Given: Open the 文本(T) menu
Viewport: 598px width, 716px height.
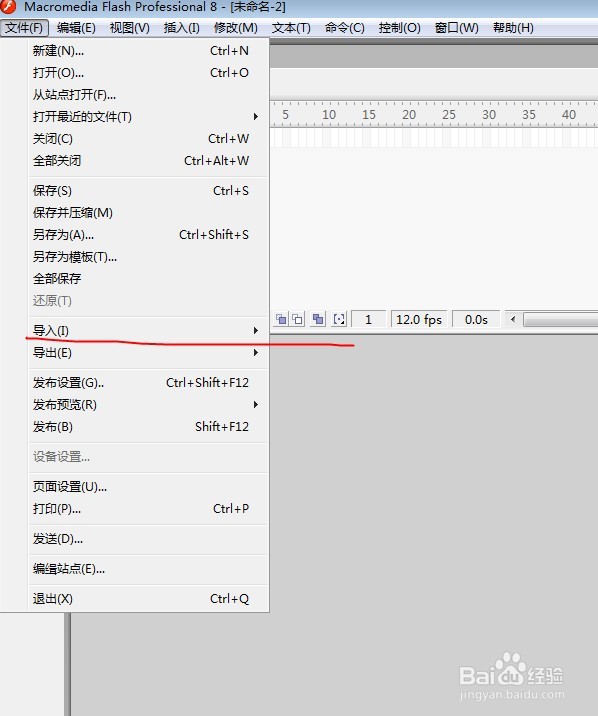Looking at the screenshot, I should (x=291, y=28).
